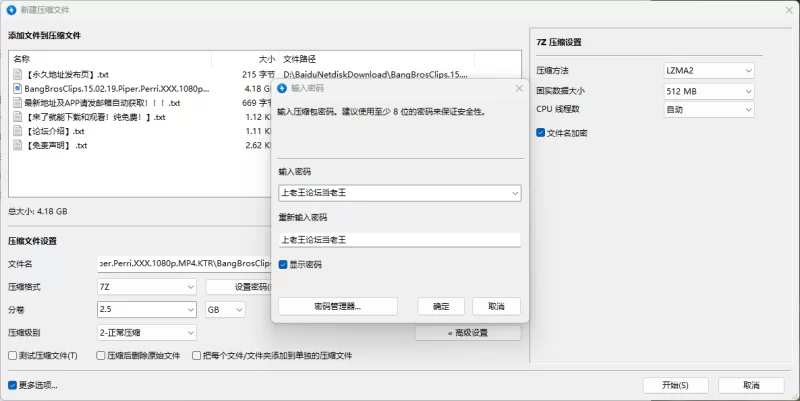This screenshot has width=800, height=401.
Task: Click 开始(S) button
Action: (676, 385)
